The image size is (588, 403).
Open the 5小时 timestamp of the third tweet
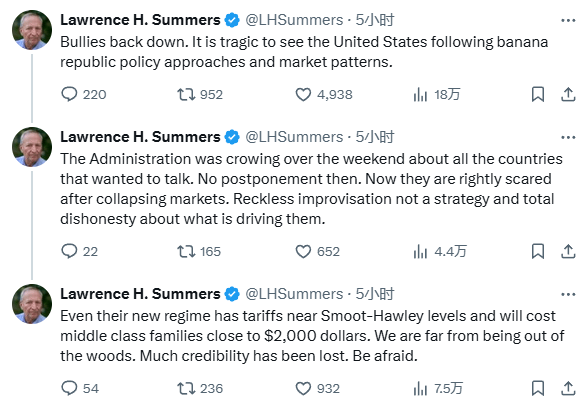375,294
